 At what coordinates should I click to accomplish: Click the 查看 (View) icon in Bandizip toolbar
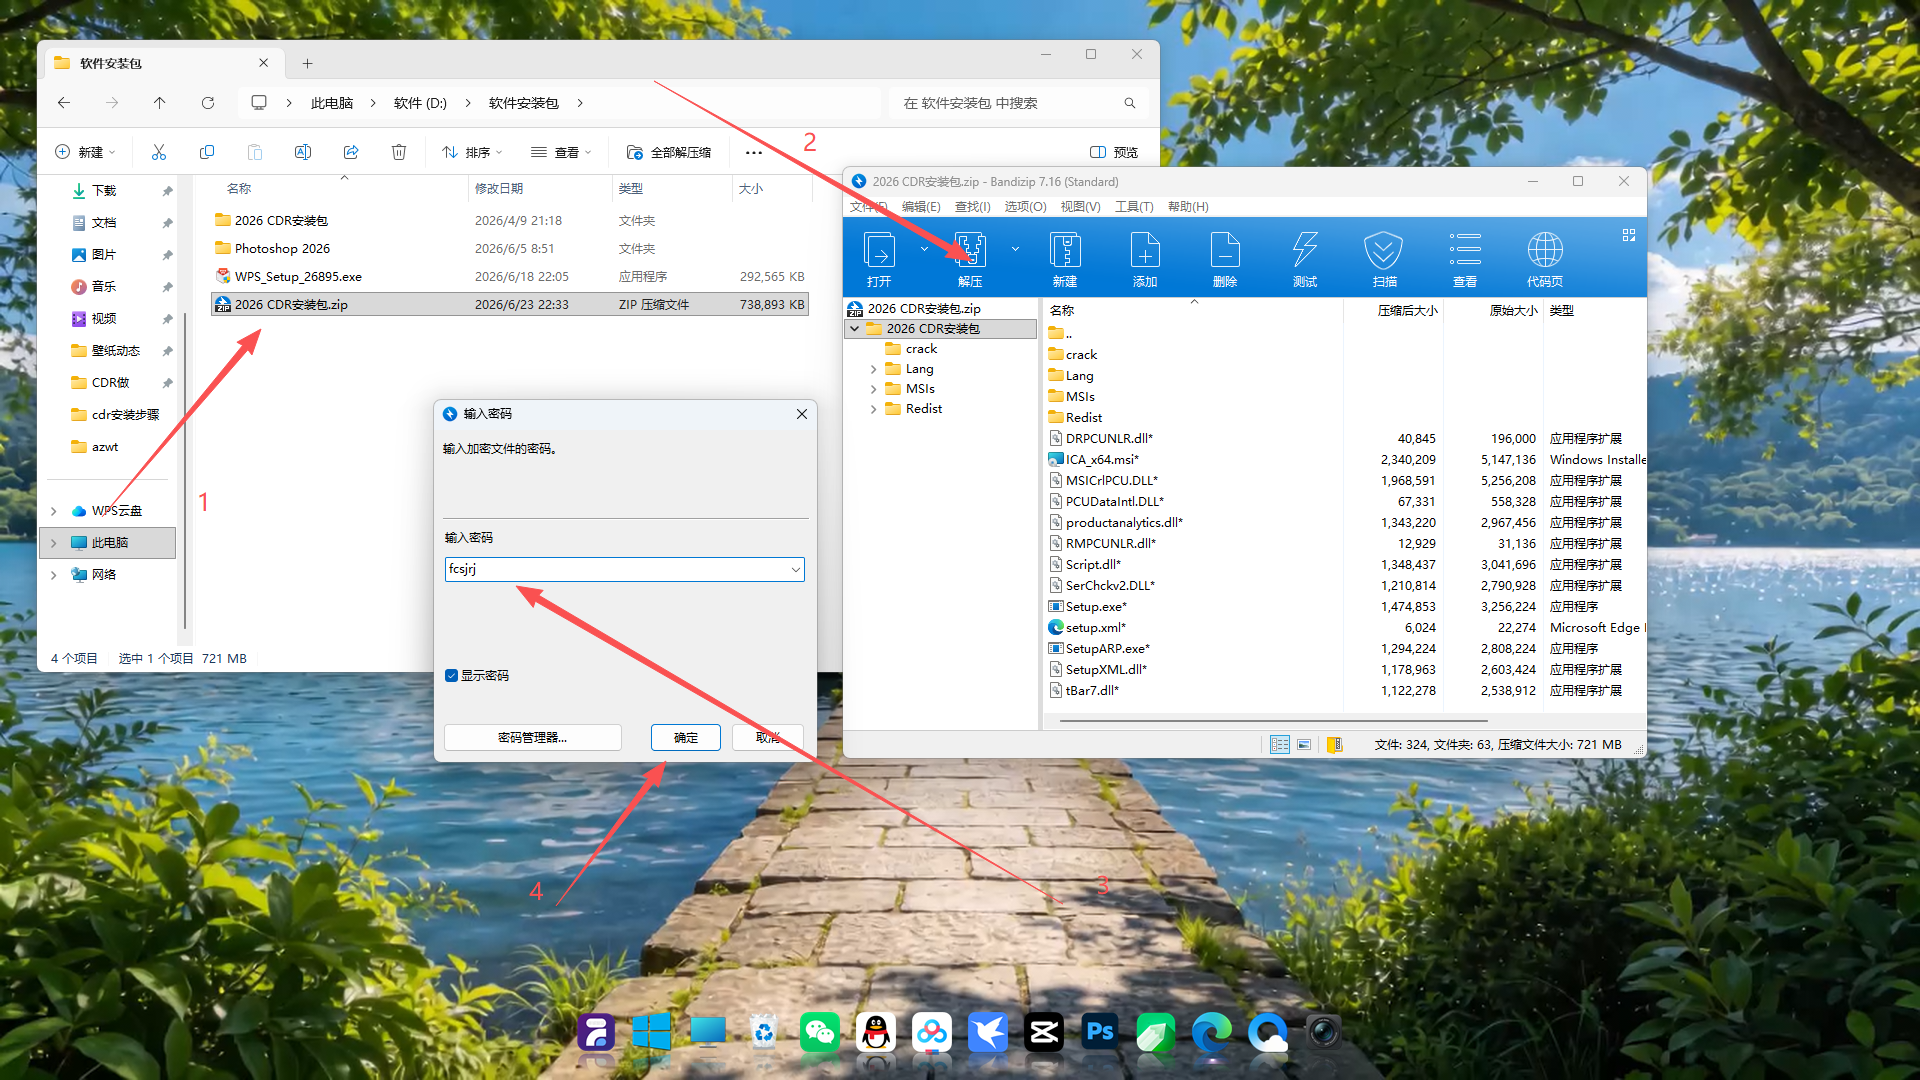pyautogui.click(x=1465, y=258)
